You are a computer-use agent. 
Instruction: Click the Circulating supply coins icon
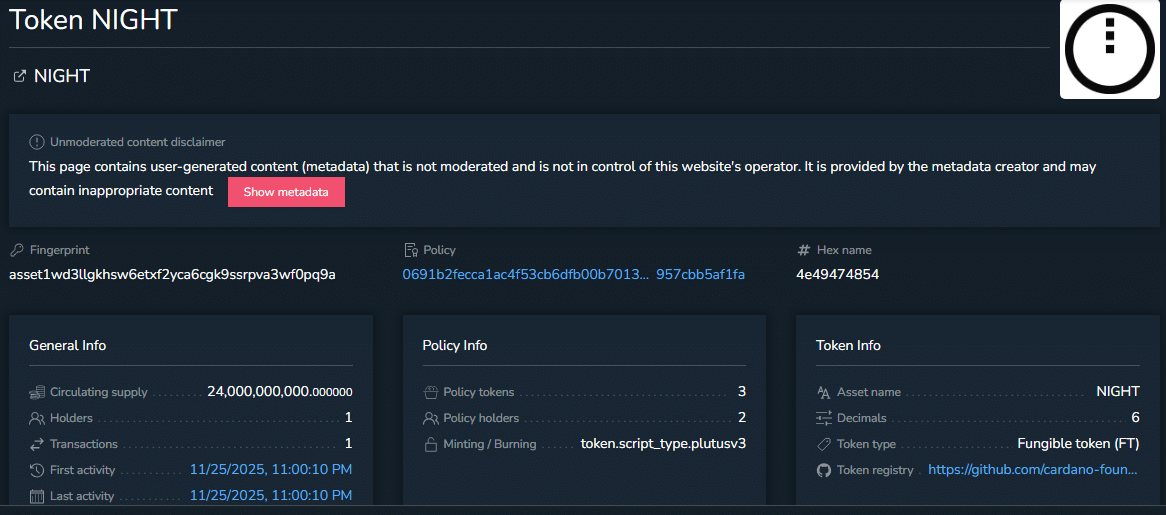[x=37, y=392]
